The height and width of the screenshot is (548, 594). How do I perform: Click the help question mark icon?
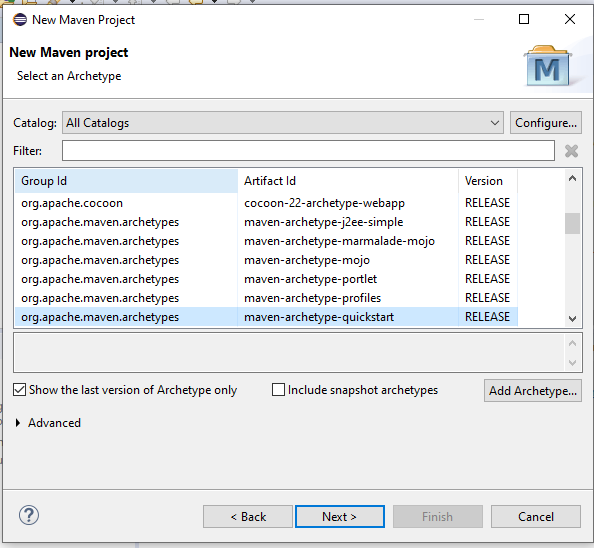click(x=29, y=515)
